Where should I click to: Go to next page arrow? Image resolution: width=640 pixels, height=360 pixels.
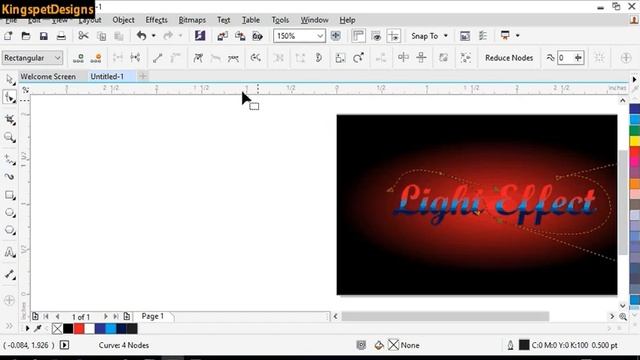(x=106, y=316)
